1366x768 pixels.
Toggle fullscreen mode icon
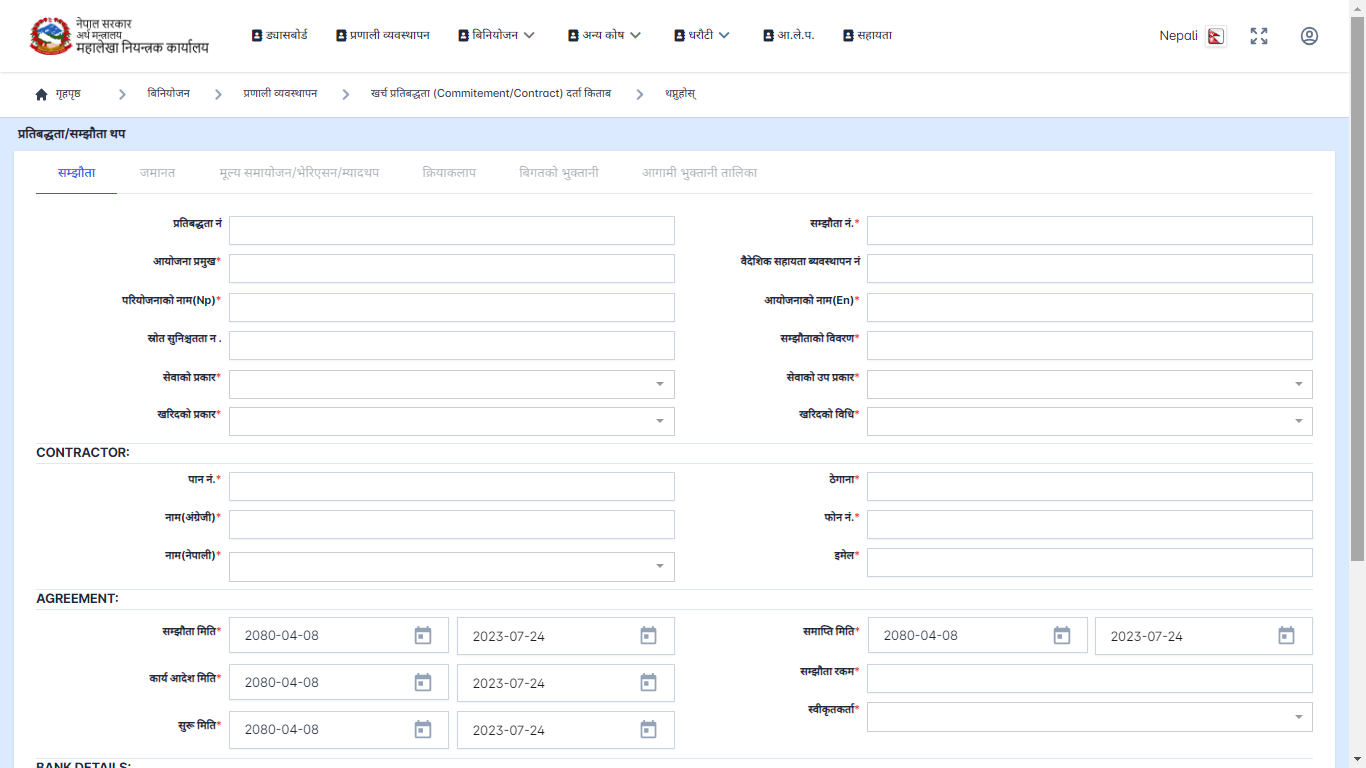point(1259,36)
